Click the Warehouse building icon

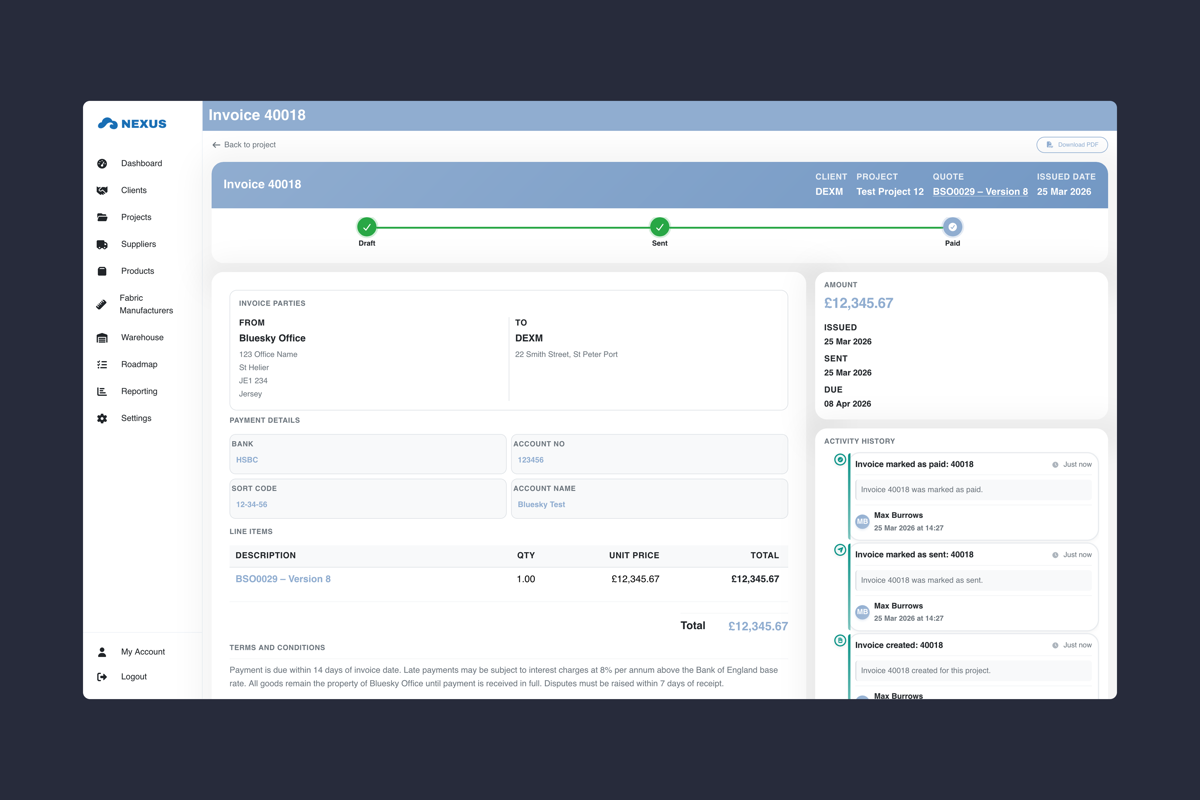click(102, 338)
